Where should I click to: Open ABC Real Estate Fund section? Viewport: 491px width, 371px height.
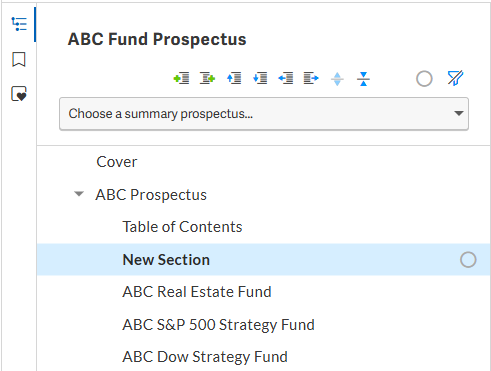pos(197,292)
